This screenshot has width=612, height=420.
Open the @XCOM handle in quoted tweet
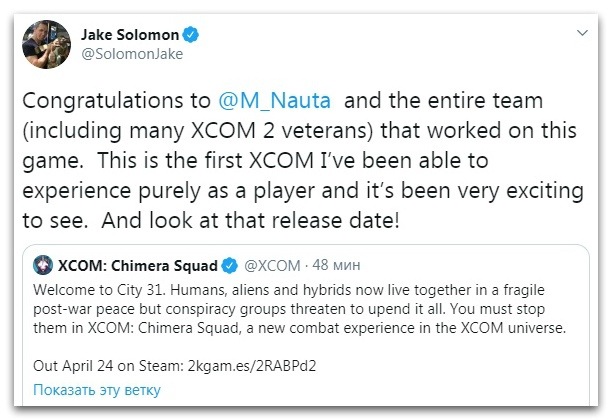(272, 265)
